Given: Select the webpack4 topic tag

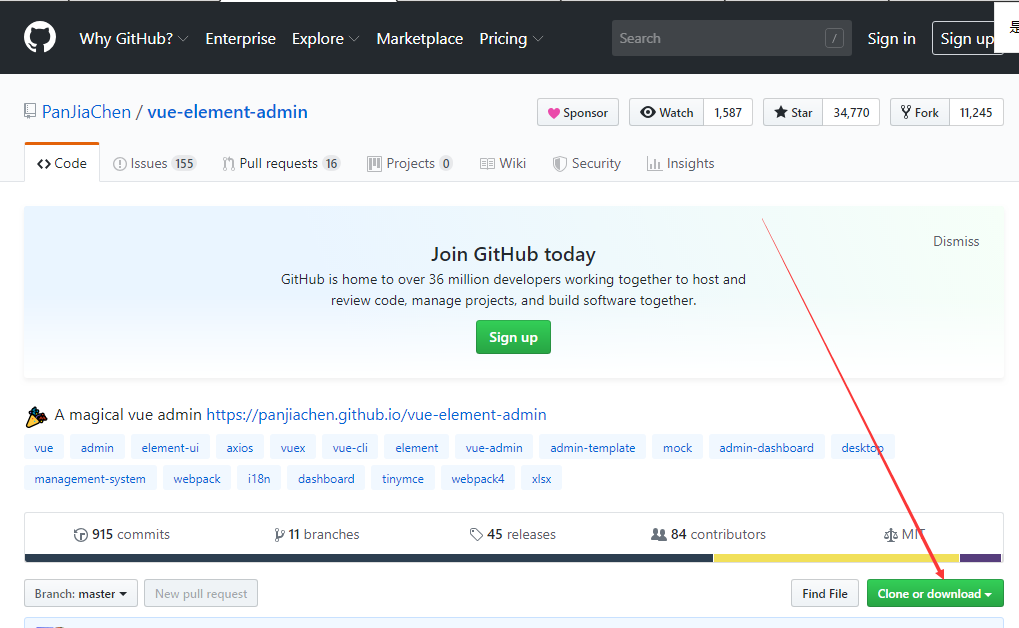Looking at the screenshot, I should [478, 479].
